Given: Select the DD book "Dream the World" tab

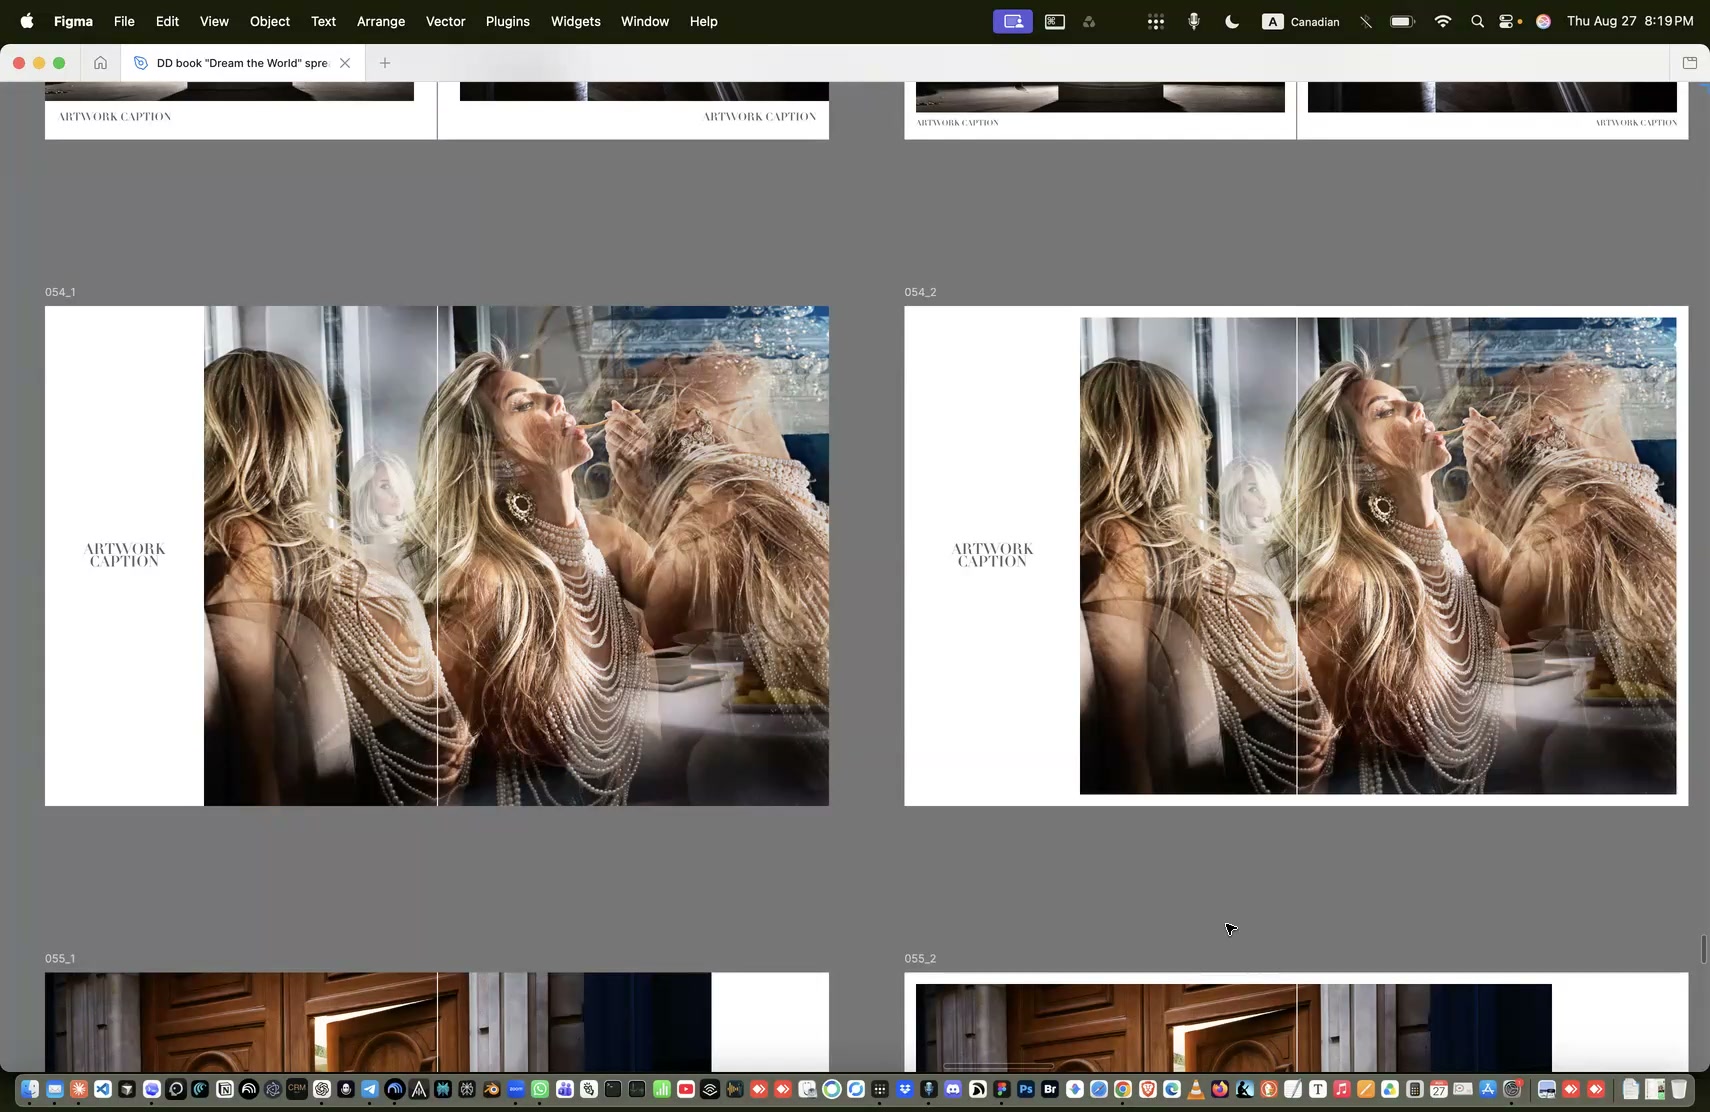Looking at the screenshot, I should point(242,63).
